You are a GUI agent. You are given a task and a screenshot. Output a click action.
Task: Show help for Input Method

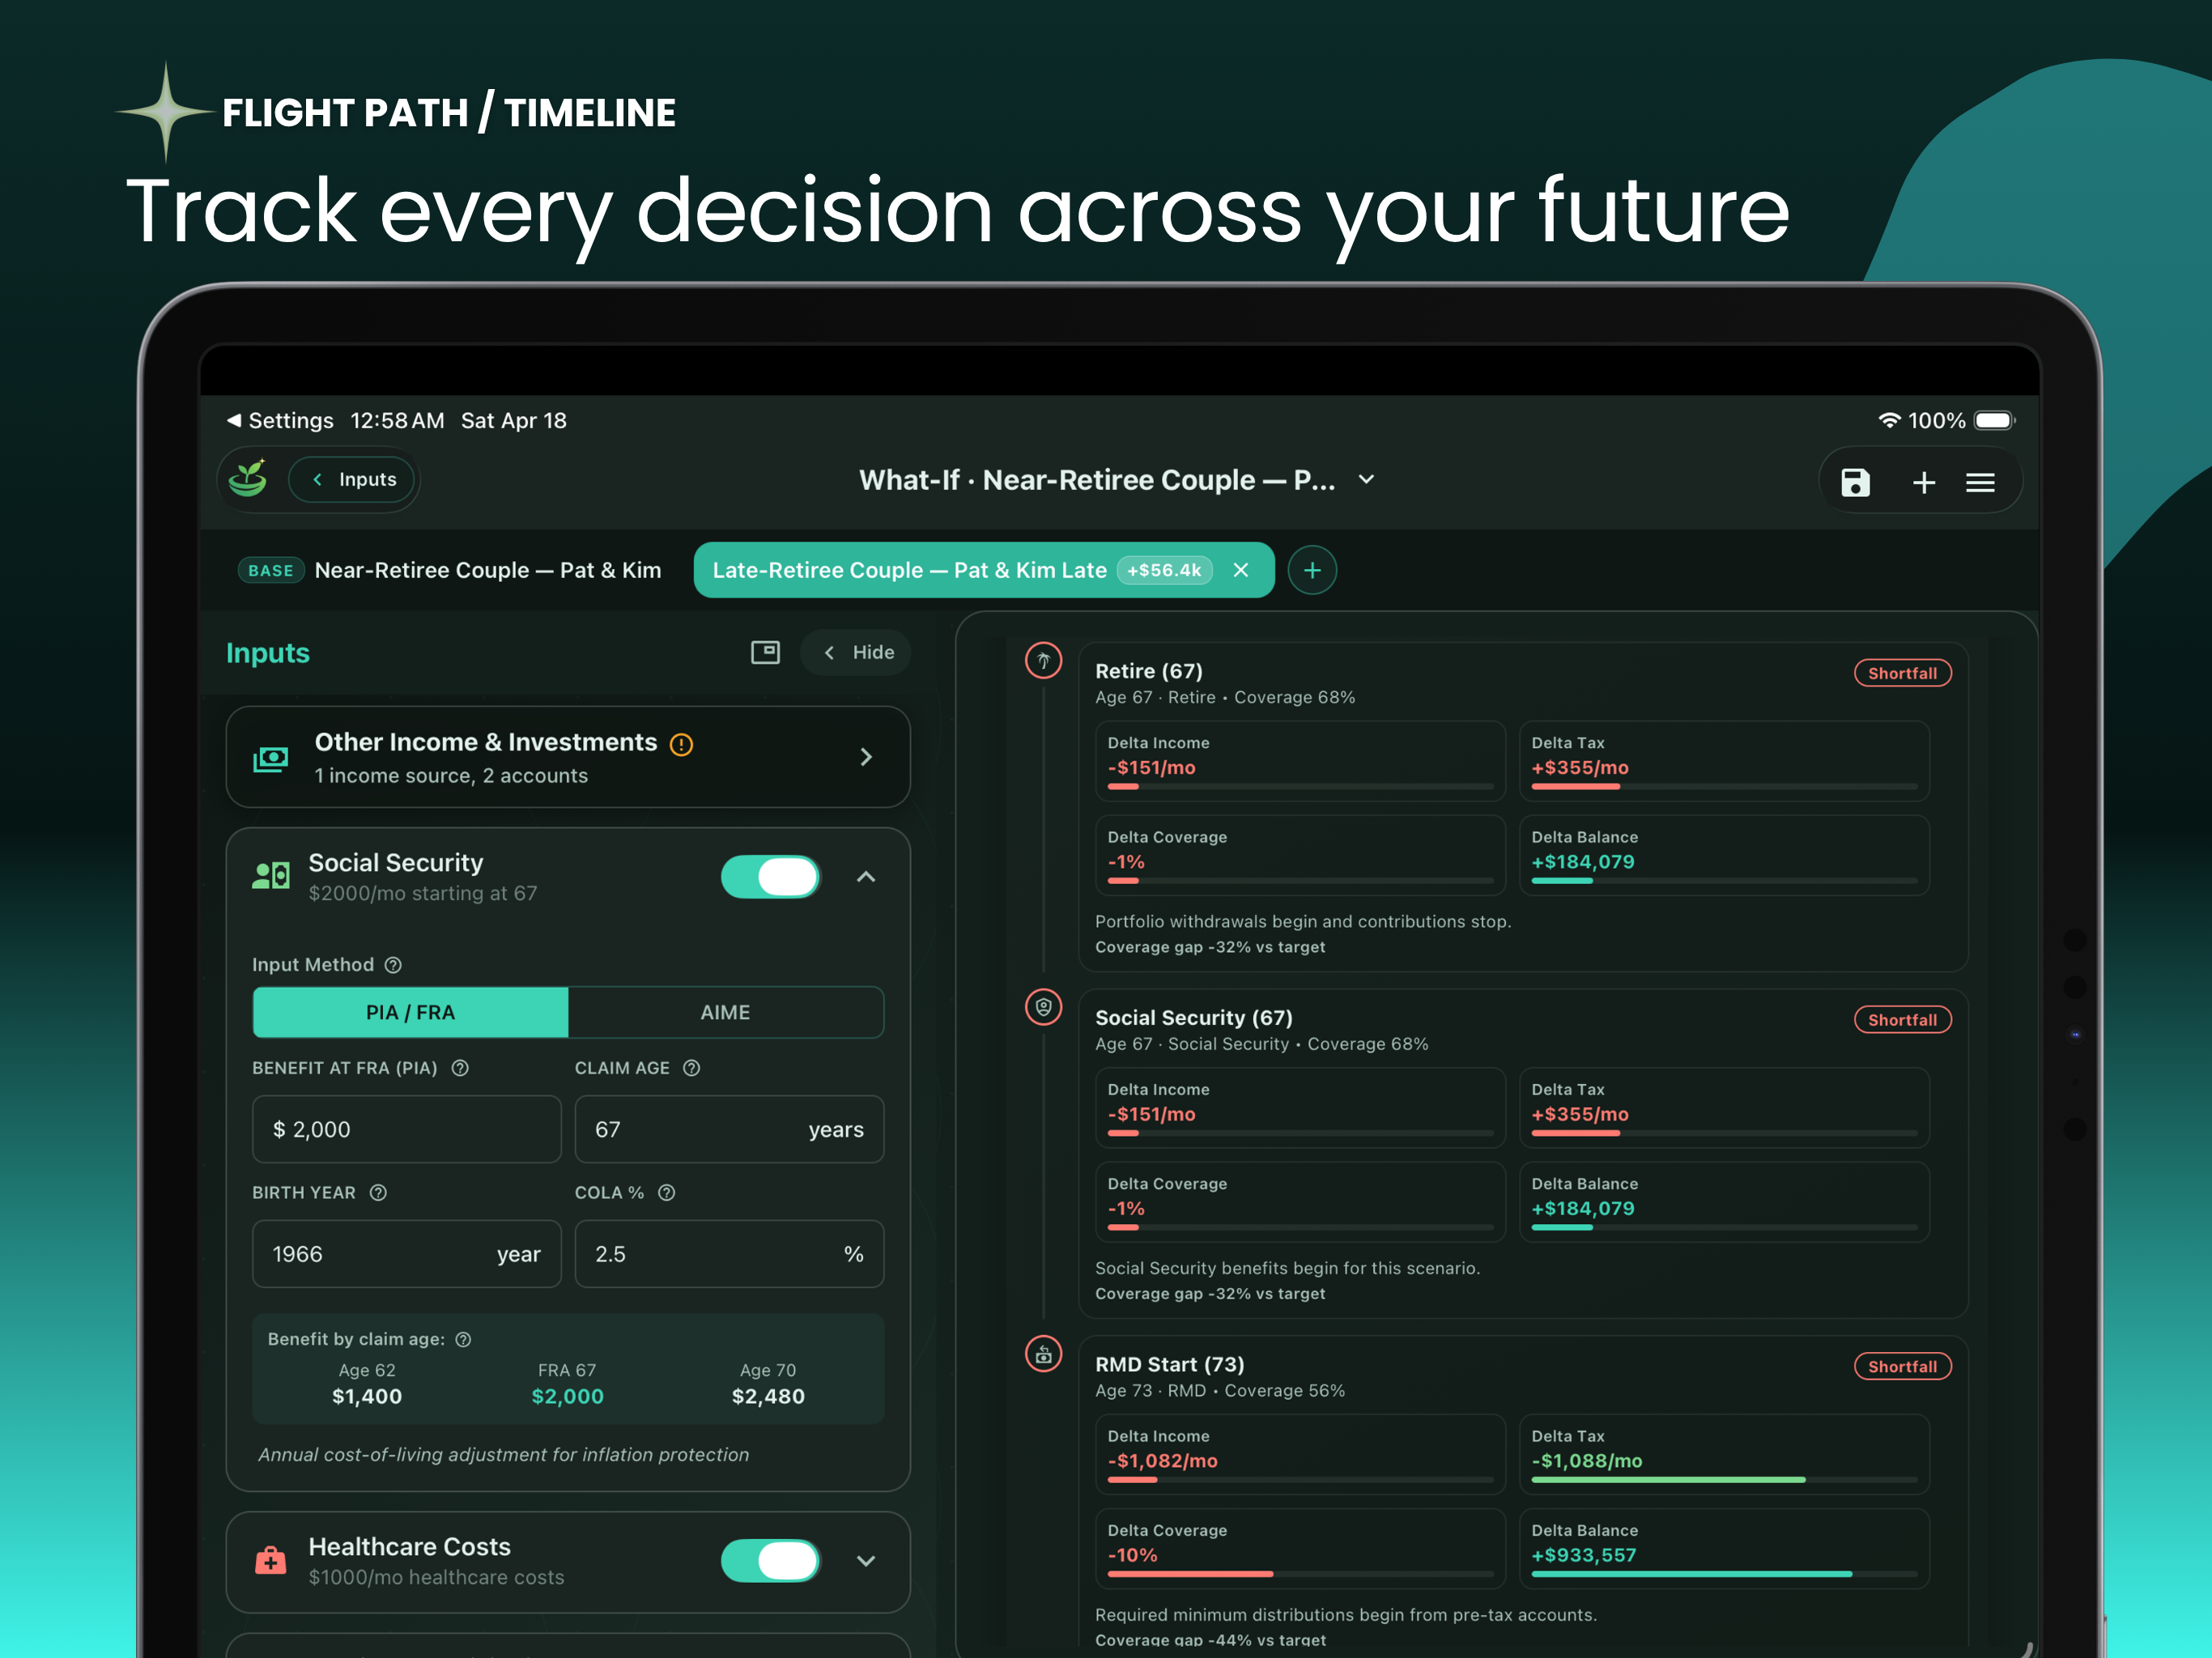(393, 965)
